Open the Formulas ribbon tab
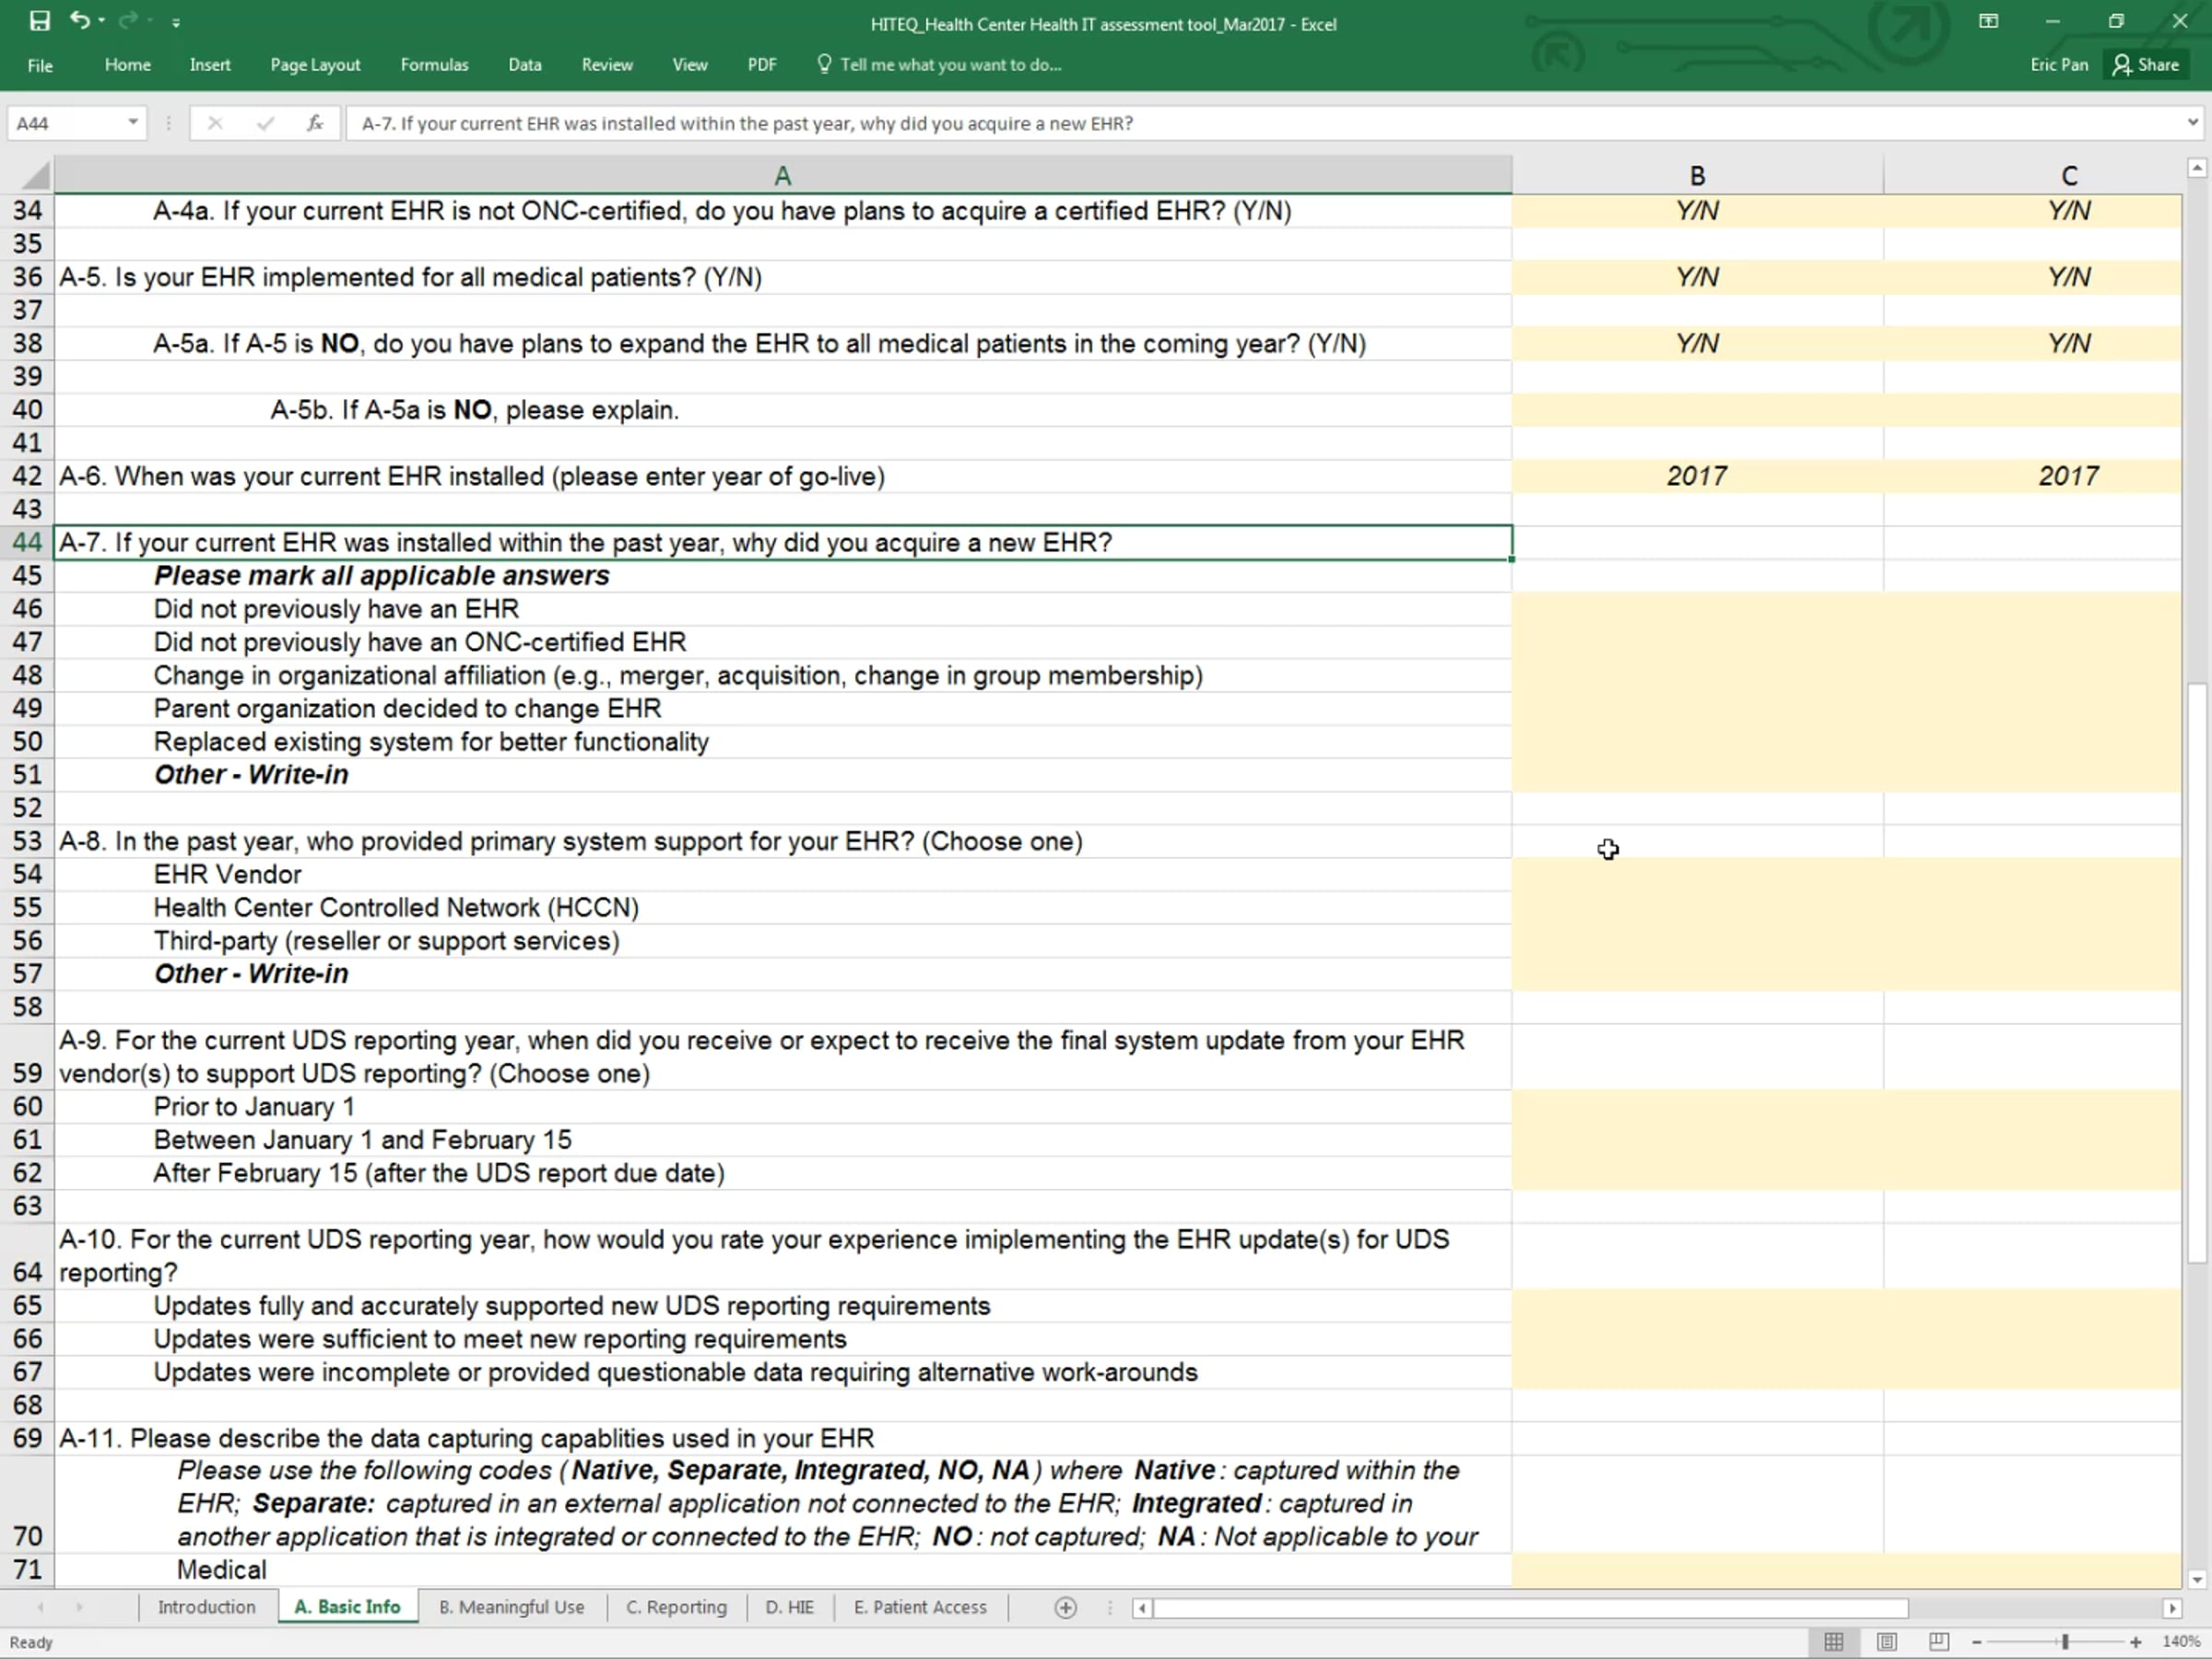The height and width of the screenshot is (1659, 2212). pos(434,65)
